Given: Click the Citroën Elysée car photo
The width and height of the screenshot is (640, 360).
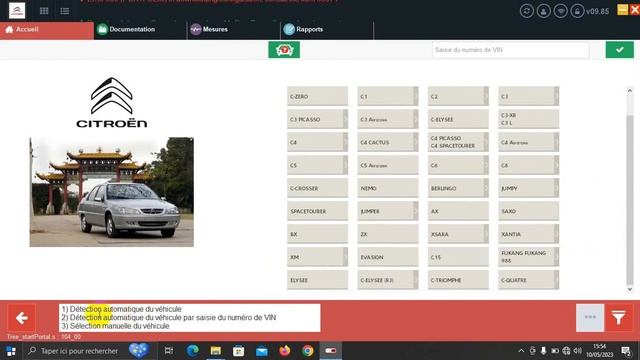Looking at the screenshot, I should pyautogui.click(x=111, y=192).
